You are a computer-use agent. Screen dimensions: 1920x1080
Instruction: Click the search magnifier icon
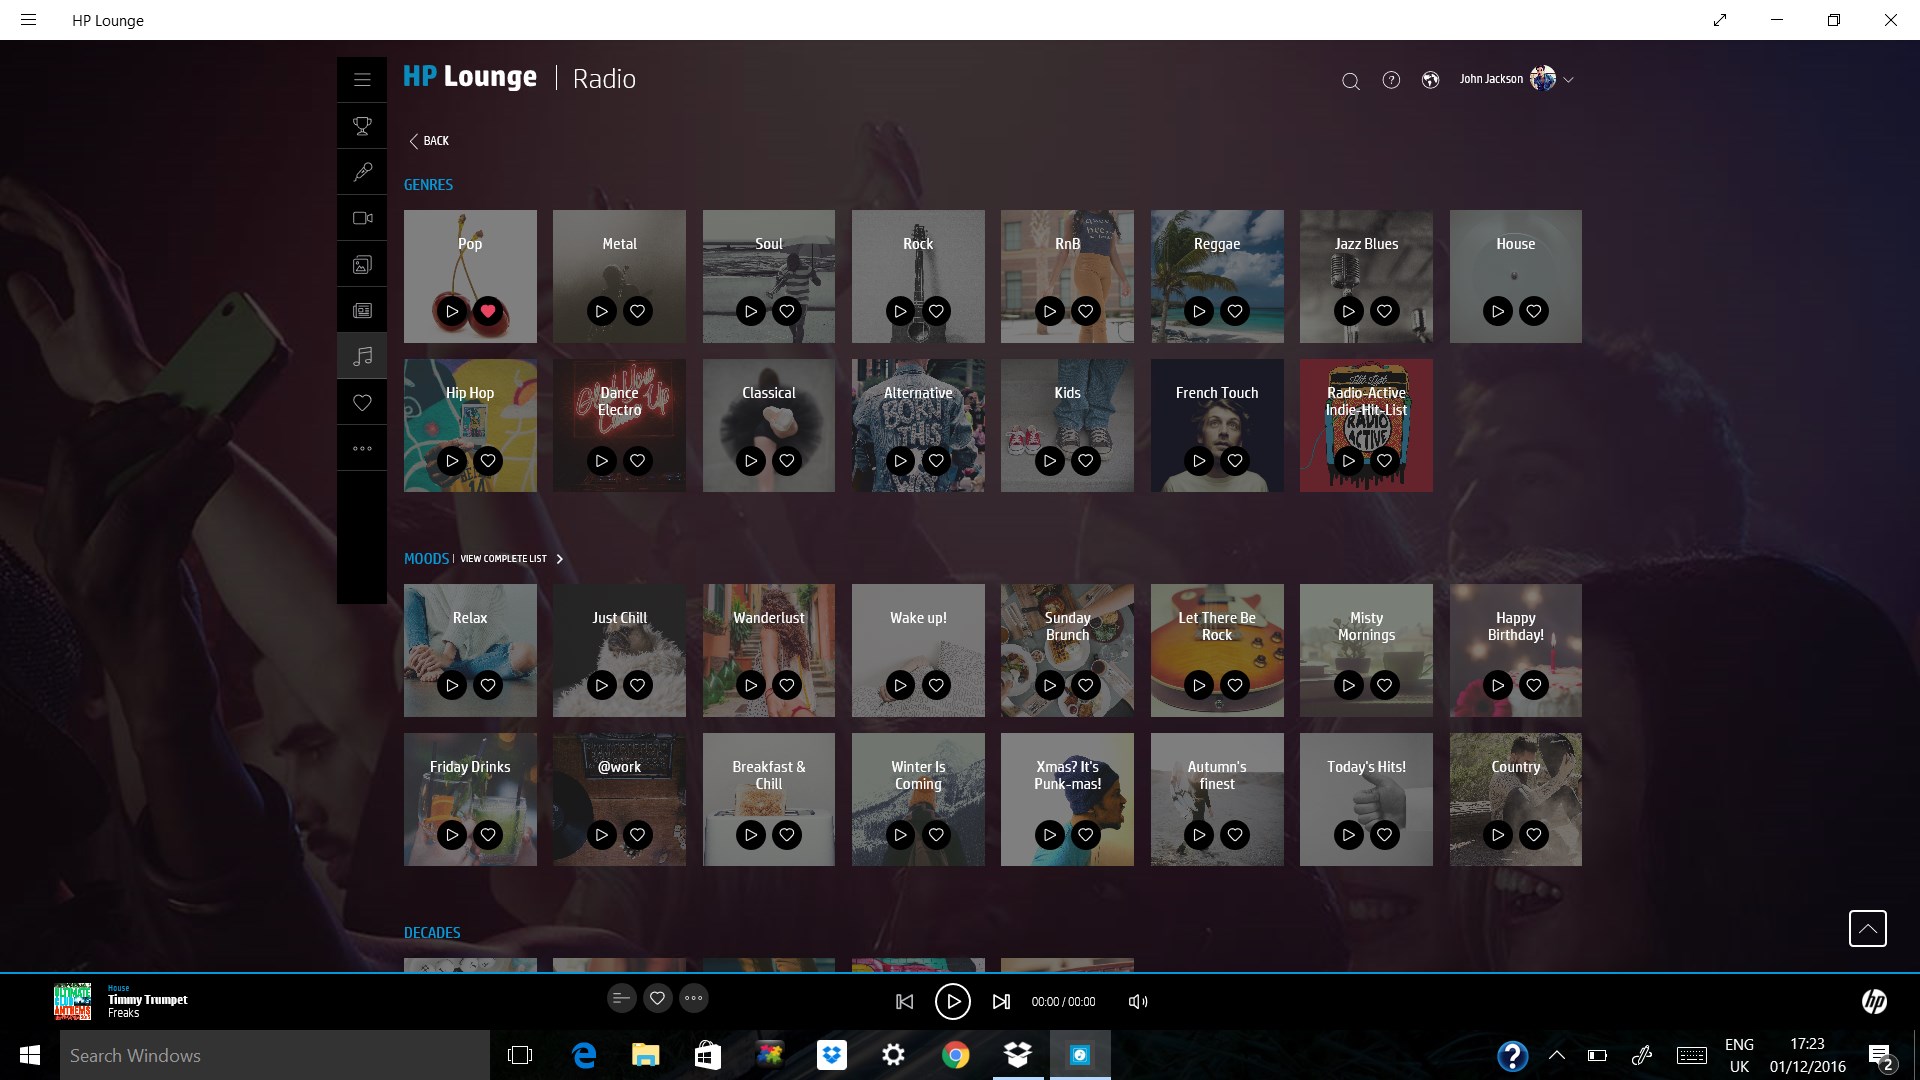1350,81
